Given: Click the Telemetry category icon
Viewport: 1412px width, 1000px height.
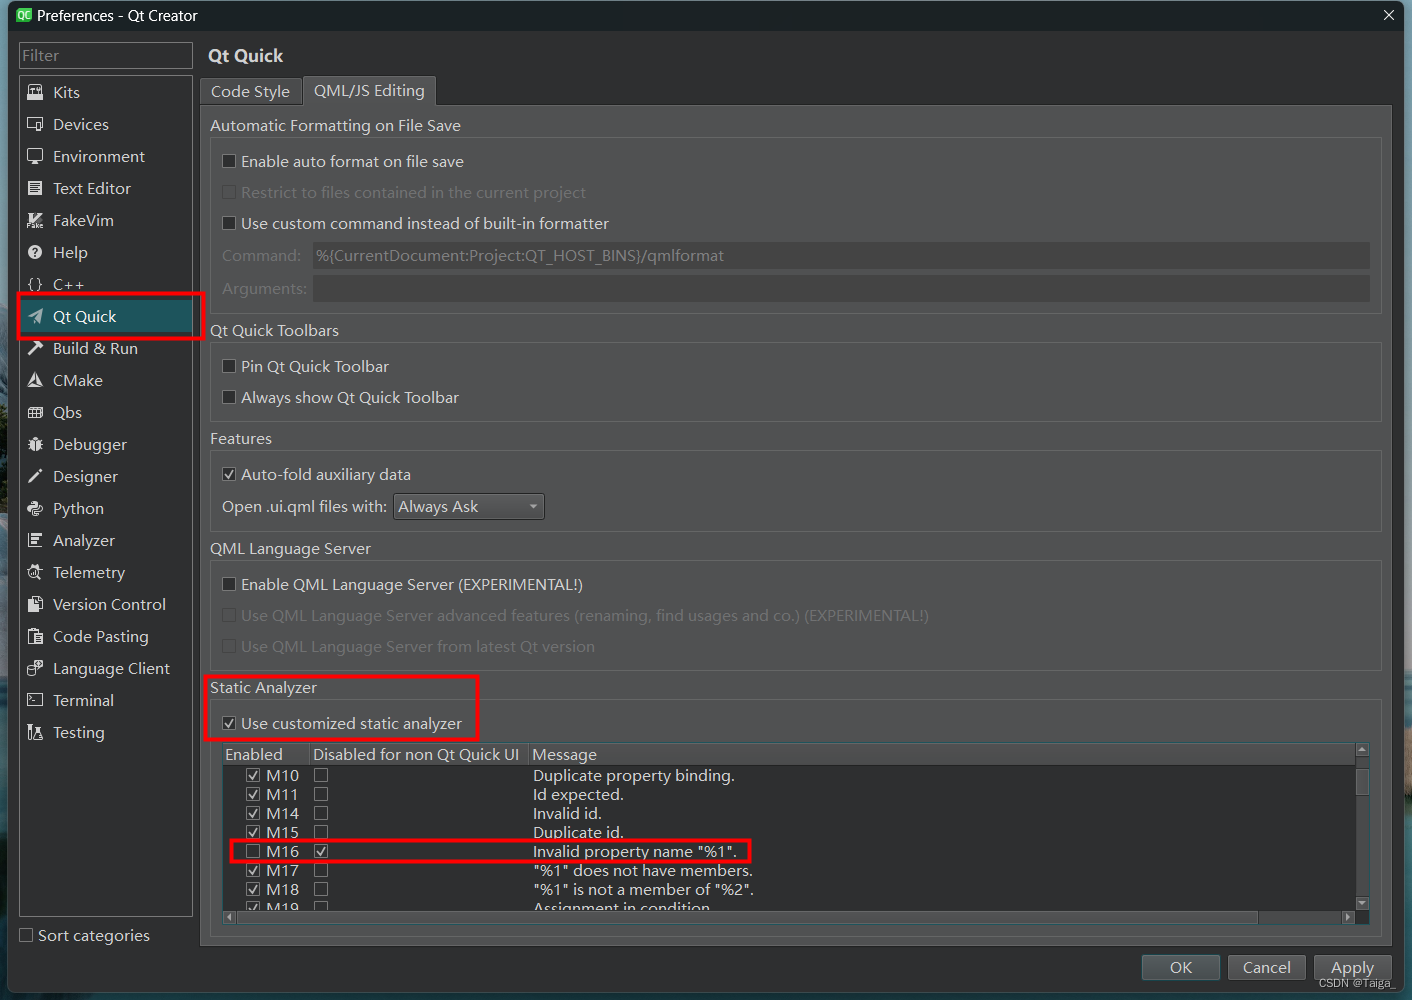Looking at the screenshot, I should pos(35,572).
